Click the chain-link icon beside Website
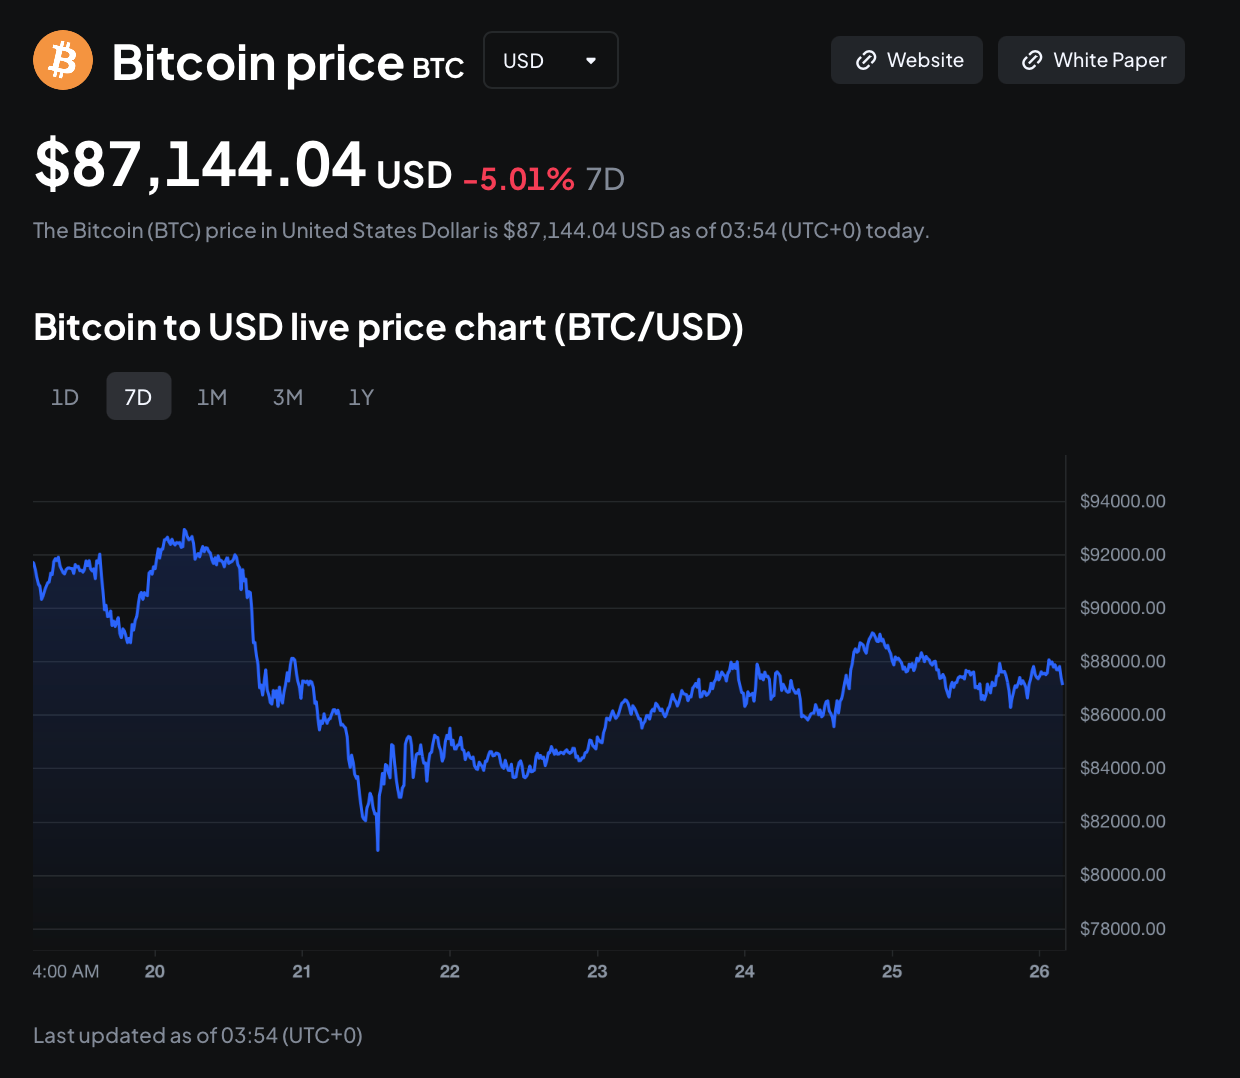 coord(866,61)
